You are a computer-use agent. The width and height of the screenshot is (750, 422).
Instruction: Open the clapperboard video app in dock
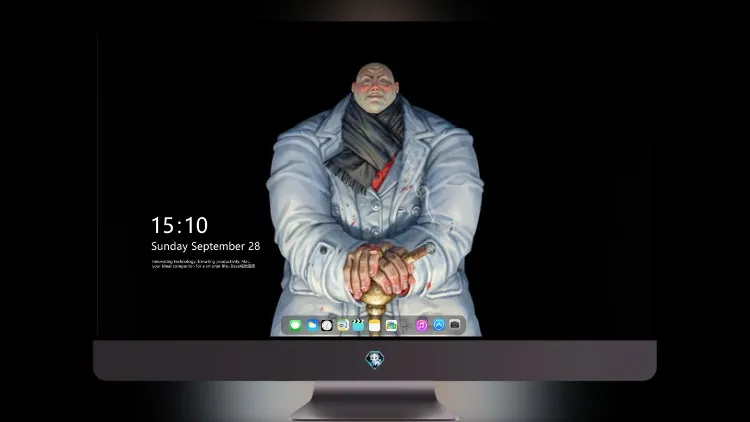coord(358,325)
